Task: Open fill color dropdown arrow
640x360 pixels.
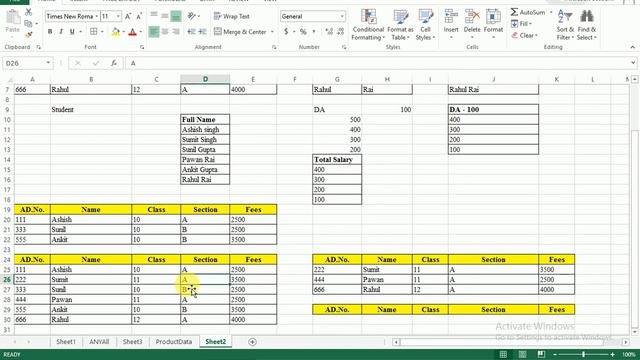Action: click(x=123, y=31)
